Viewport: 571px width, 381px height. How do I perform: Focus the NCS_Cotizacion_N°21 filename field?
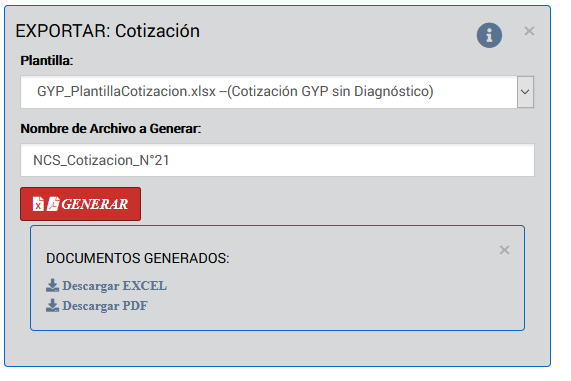click(x=277, y=160)
